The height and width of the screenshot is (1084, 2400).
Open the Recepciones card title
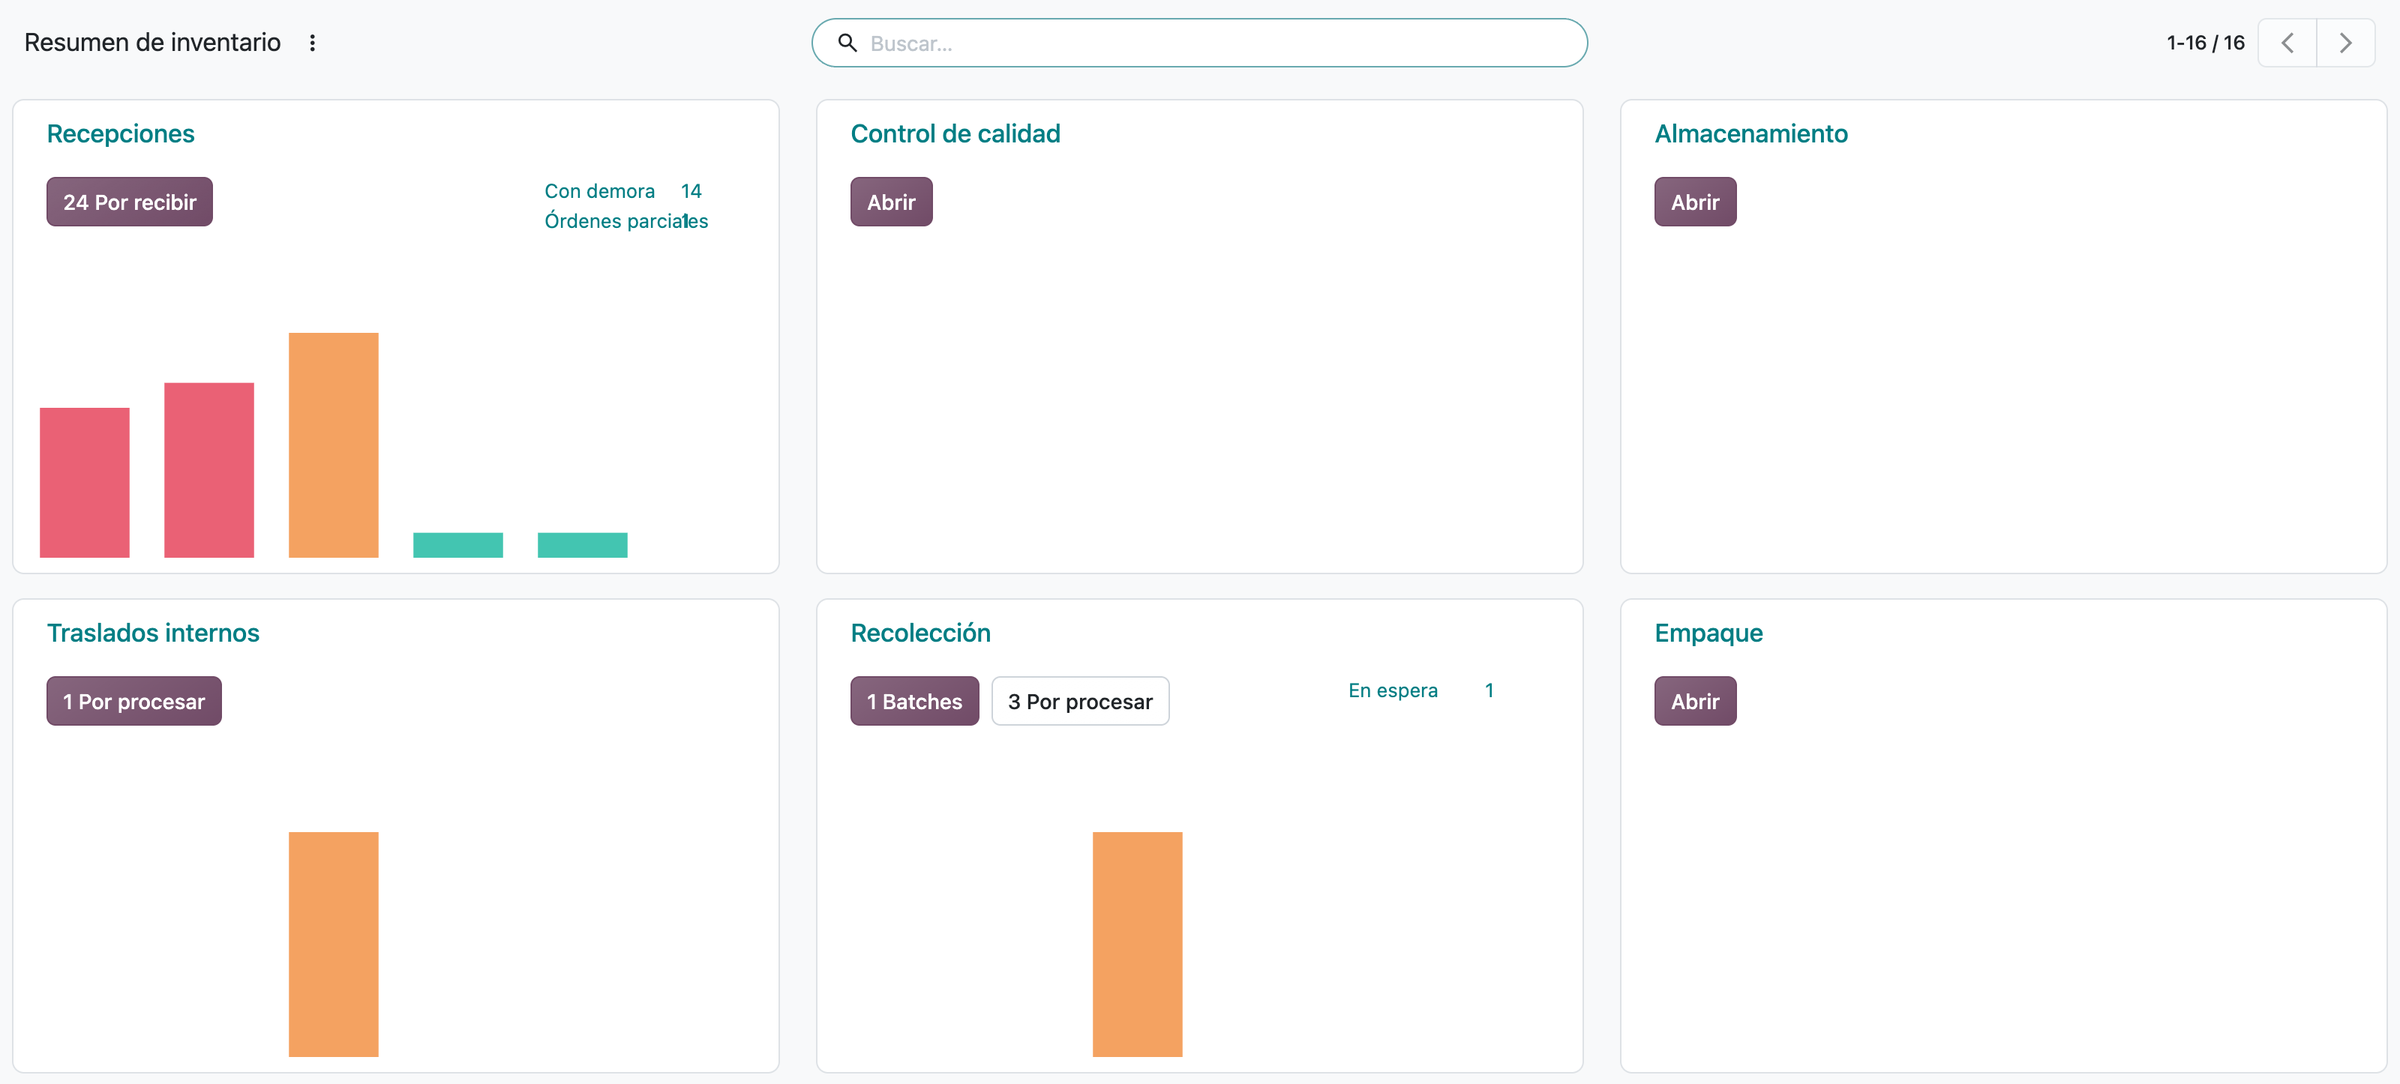coord(121,133)
